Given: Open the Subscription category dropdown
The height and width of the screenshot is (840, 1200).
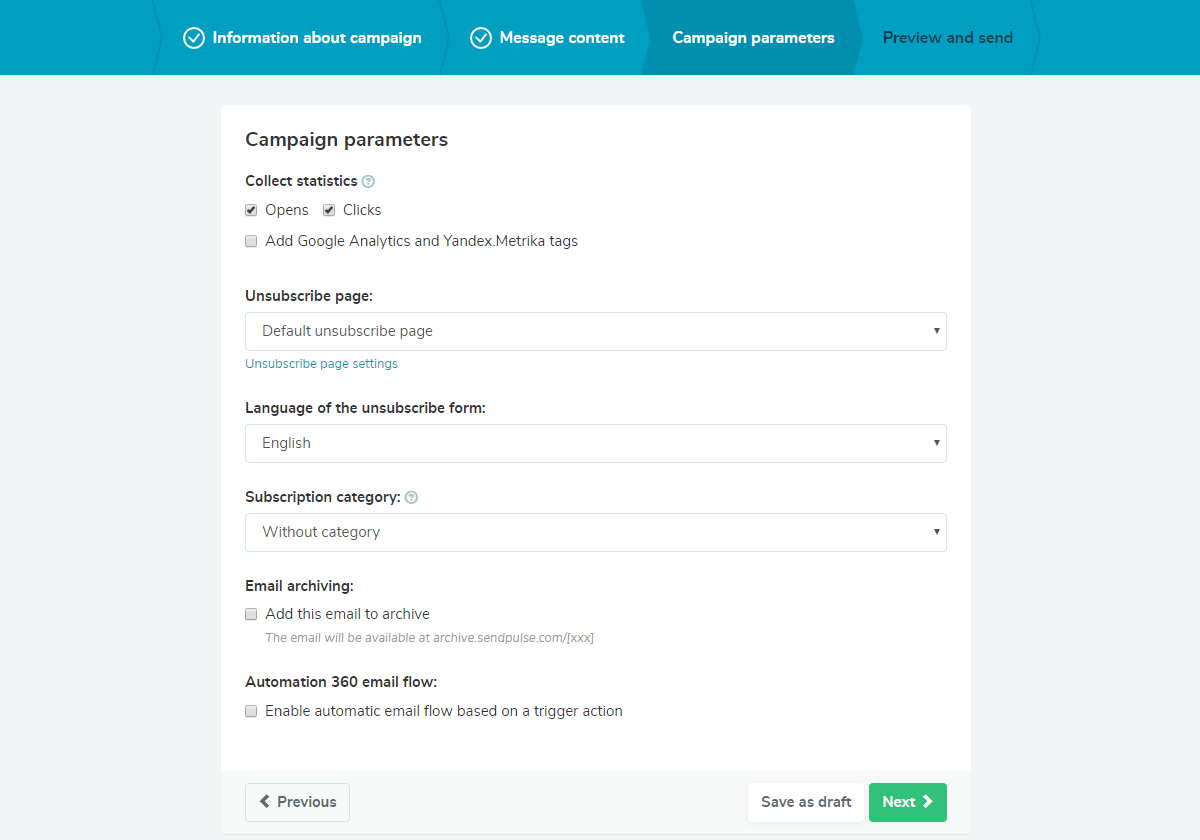Looking at the screenshot, I should 596,532.
